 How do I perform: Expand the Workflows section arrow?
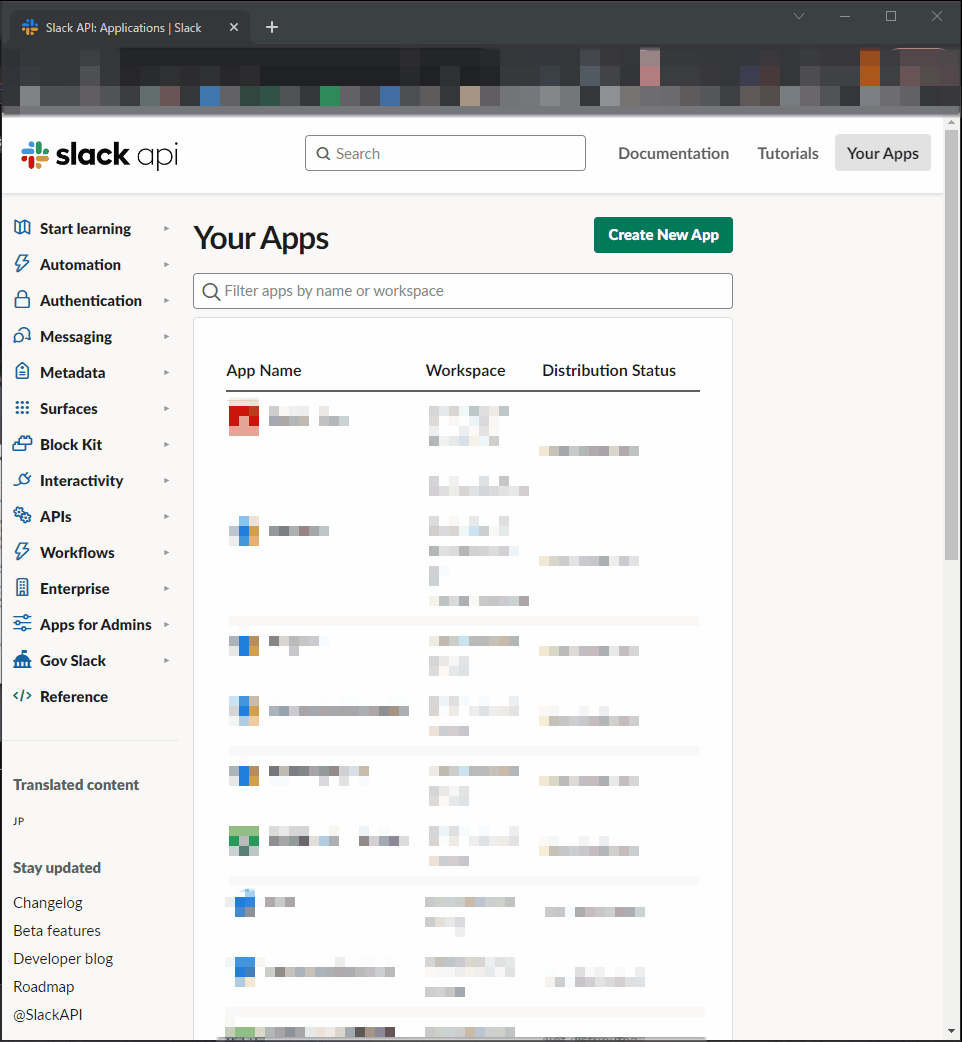166,552
